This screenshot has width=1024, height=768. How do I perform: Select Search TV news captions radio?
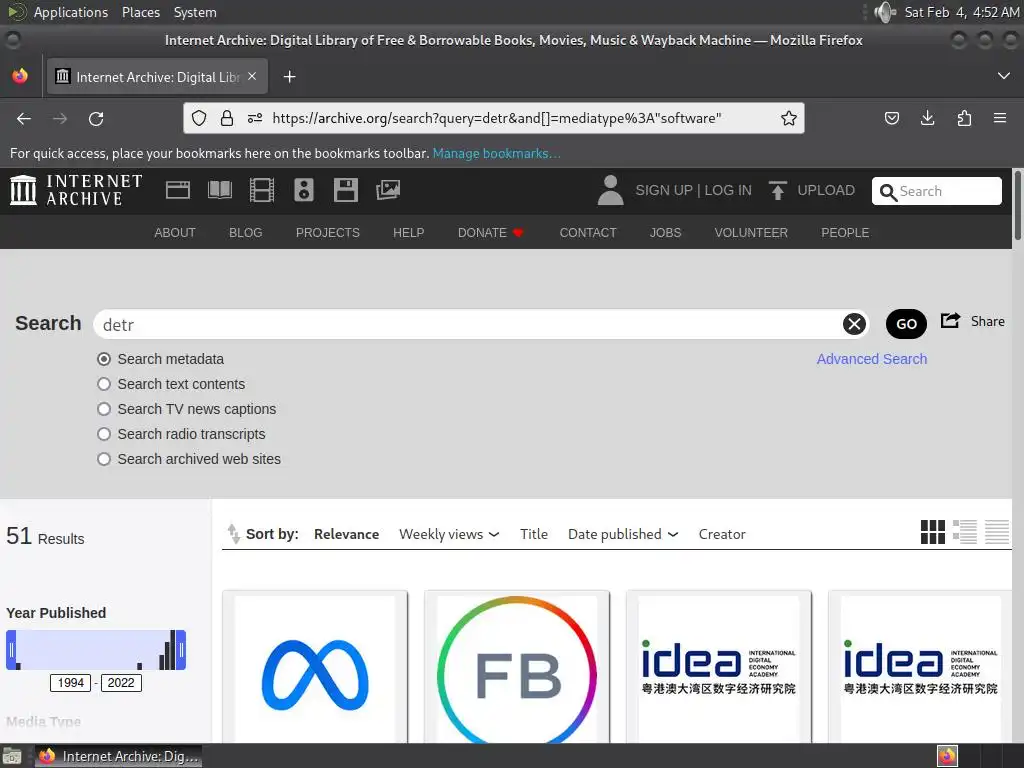pos(104,409)
